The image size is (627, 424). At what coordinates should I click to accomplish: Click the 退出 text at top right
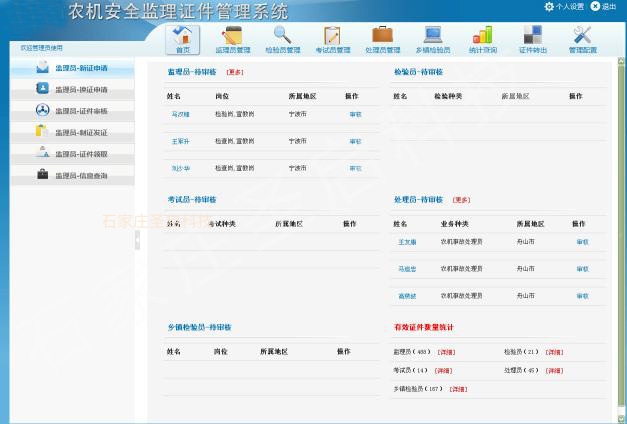(609, 6)
